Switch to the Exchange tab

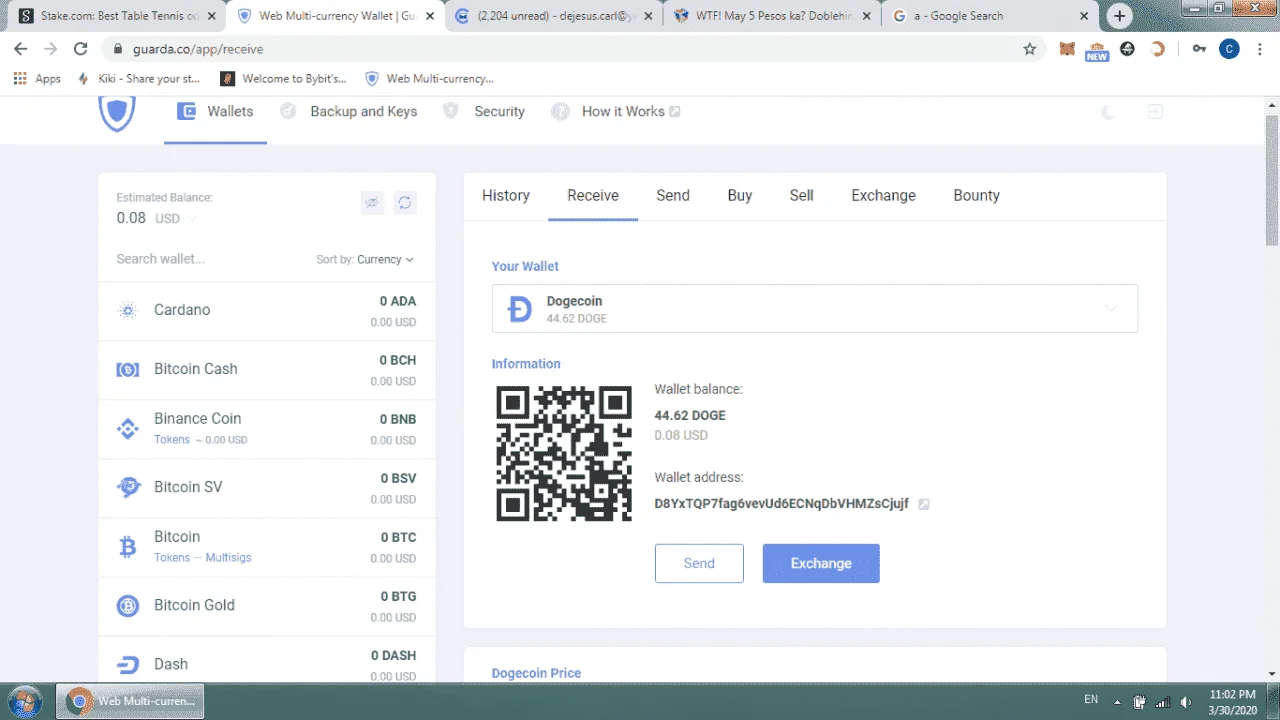884,195
